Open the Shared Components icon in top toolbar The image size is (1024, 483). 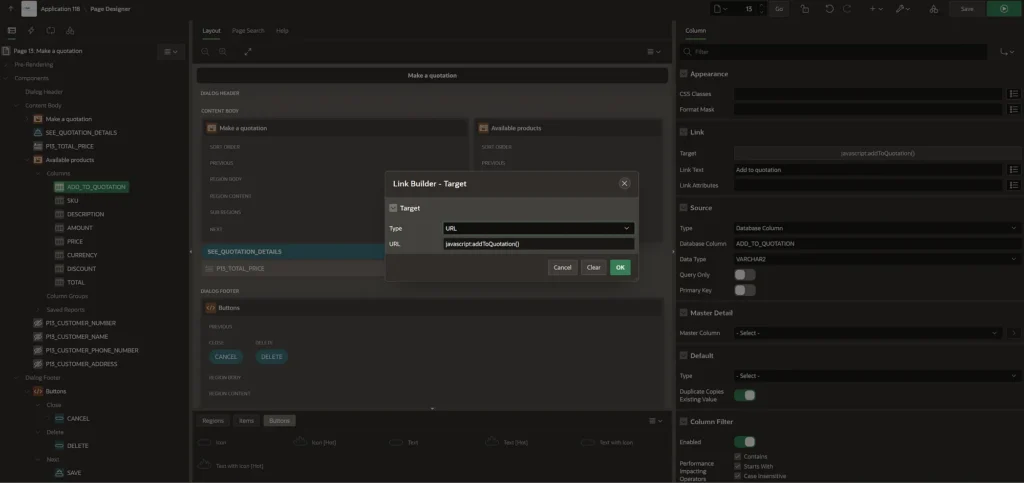934,9
